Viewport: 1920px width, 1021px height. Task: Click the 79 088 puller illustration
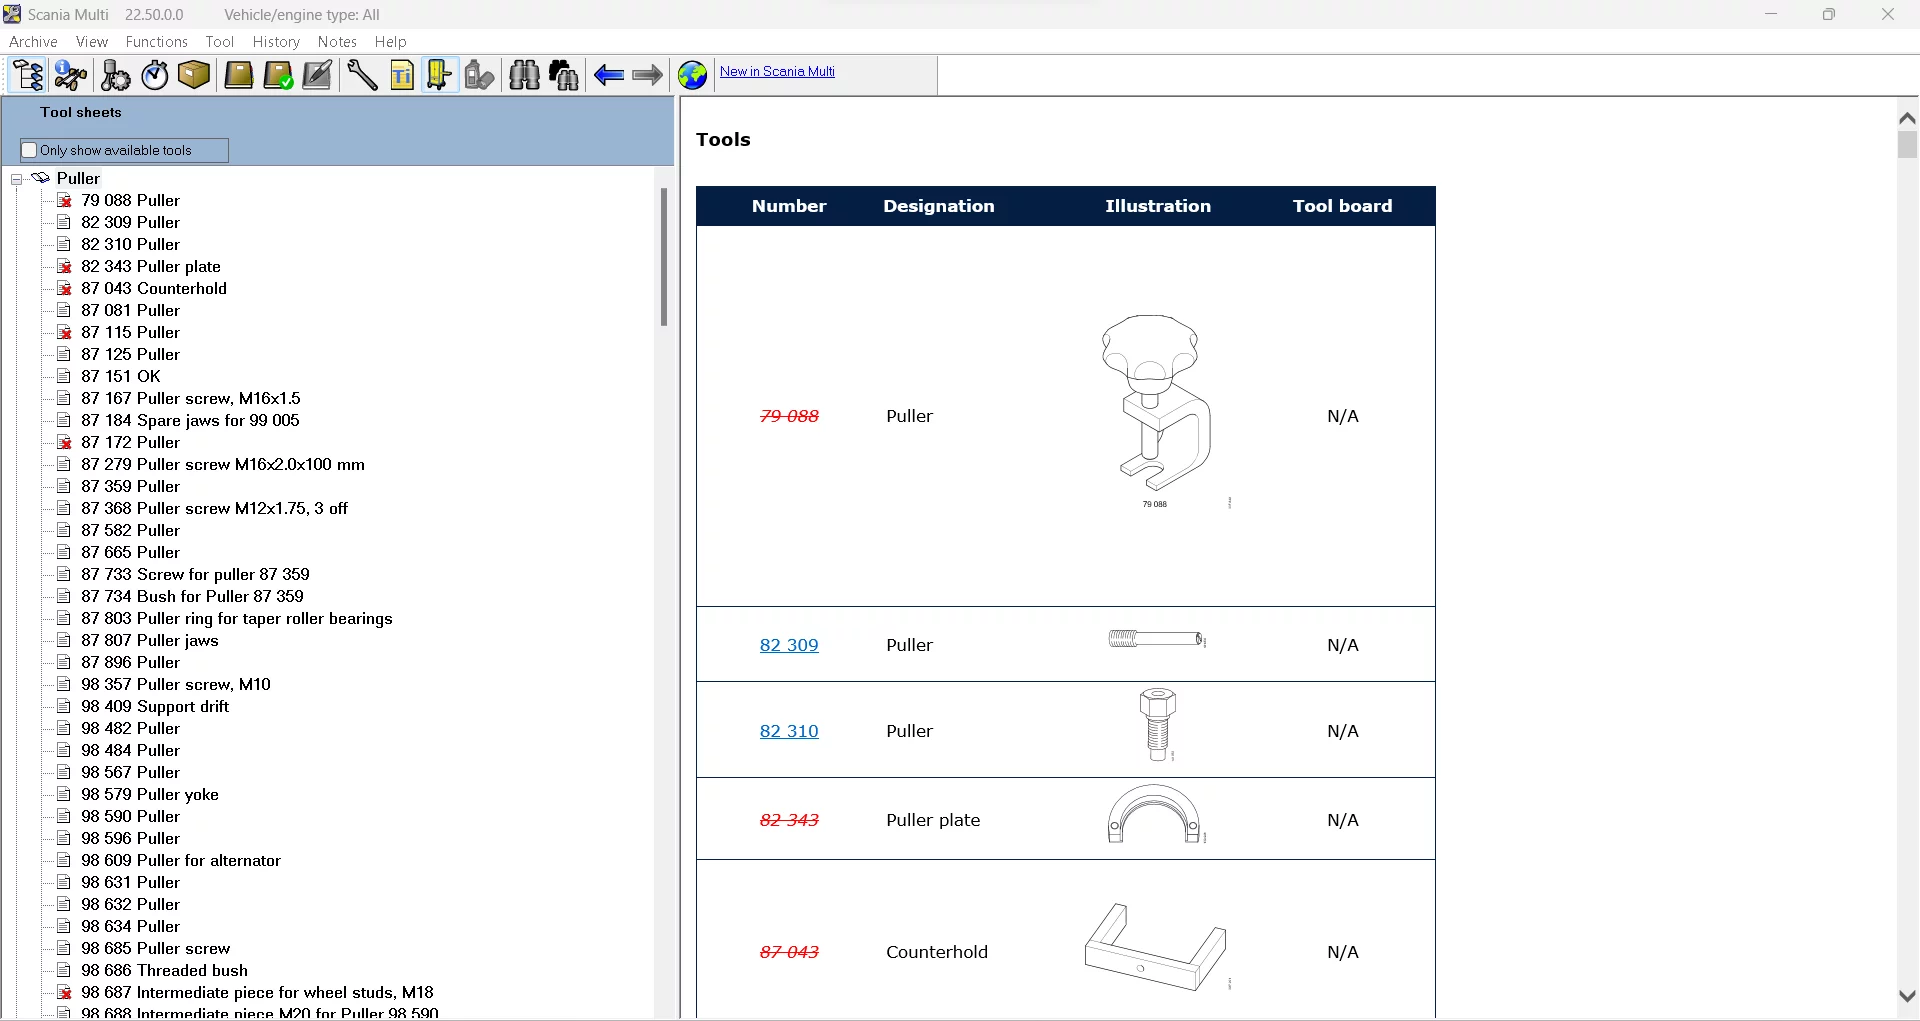[x=1155, y=405]
